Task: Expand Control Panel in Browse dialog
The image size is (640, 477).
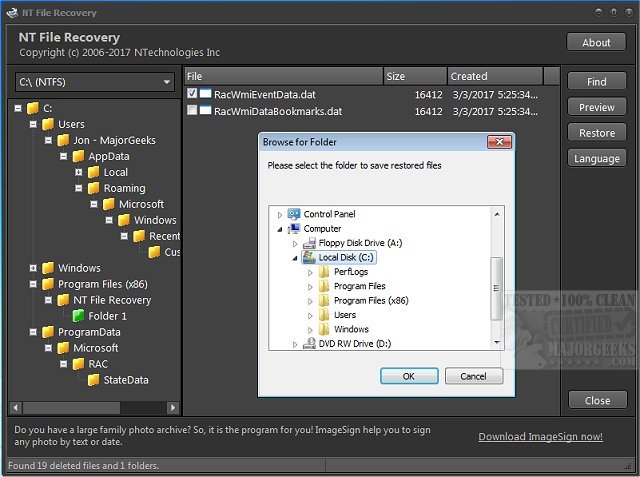Action: click(x=280, y=215)
